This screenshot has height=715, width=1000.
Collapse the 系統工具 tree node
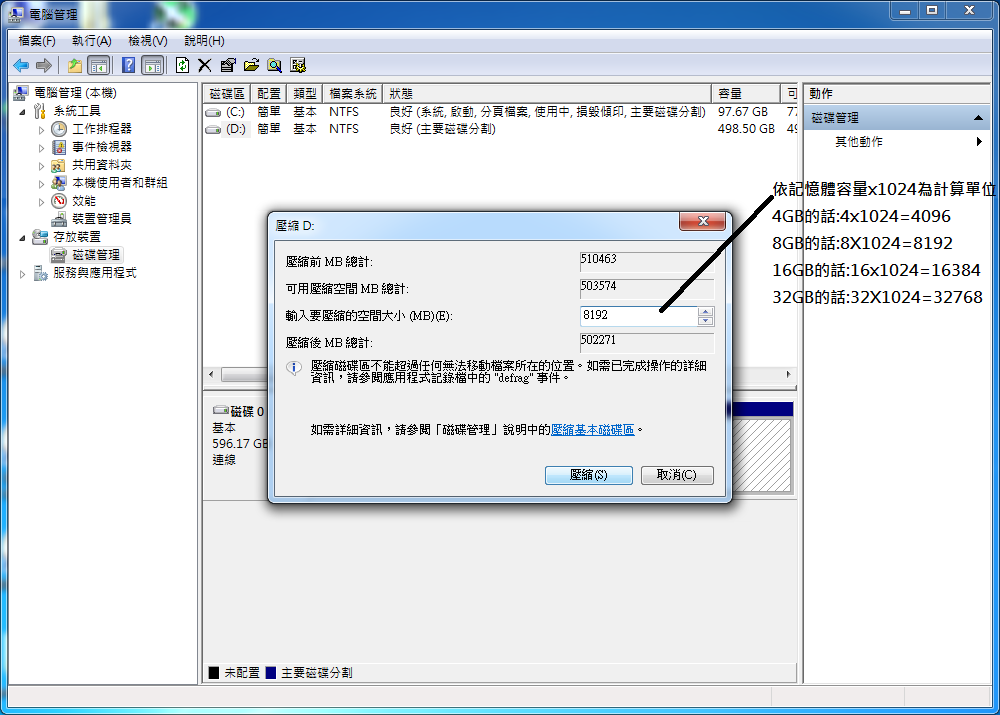22,112
